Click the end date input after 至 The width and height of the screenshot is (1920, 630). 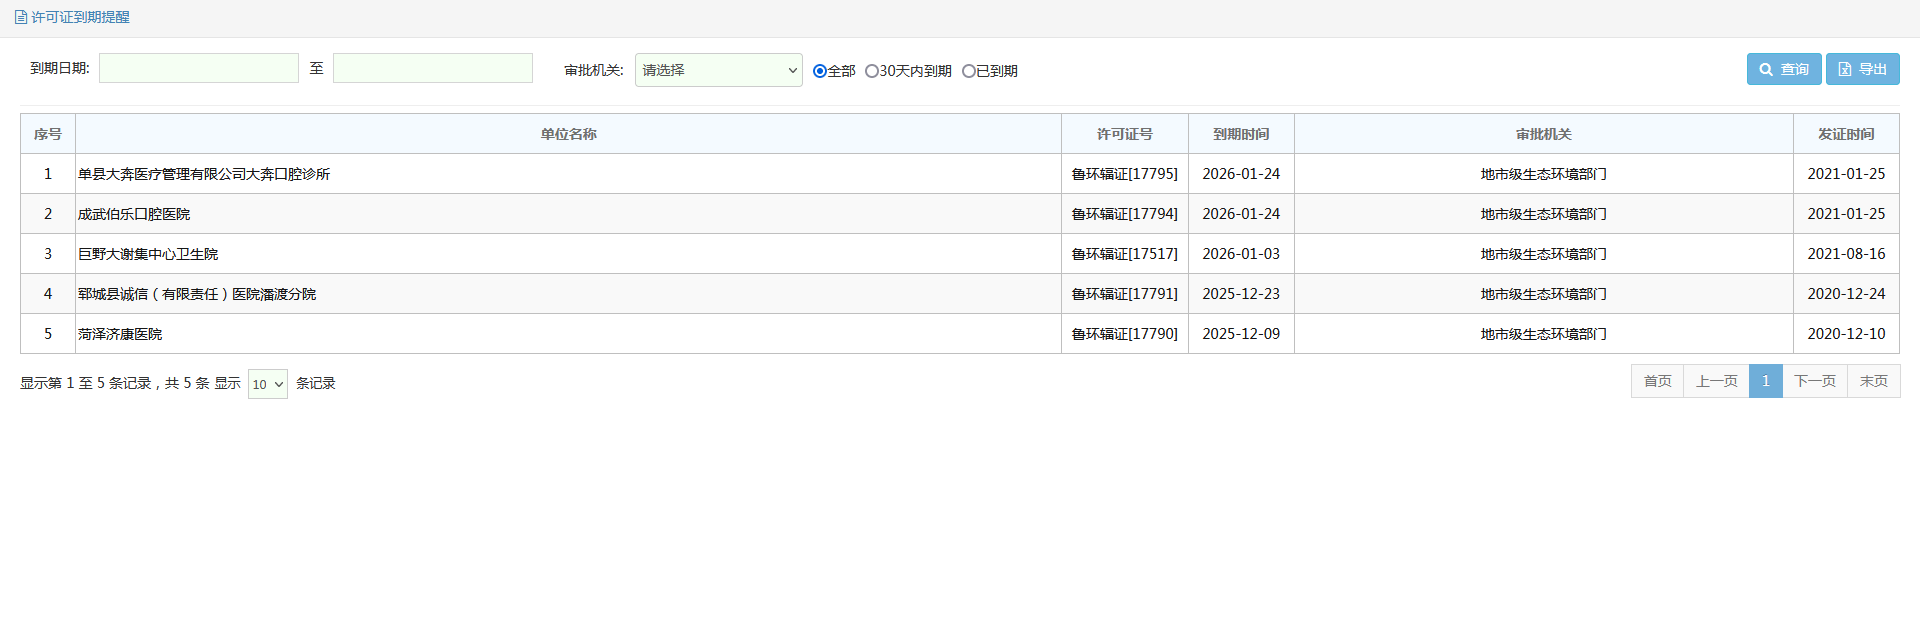(x=432, y=68)
